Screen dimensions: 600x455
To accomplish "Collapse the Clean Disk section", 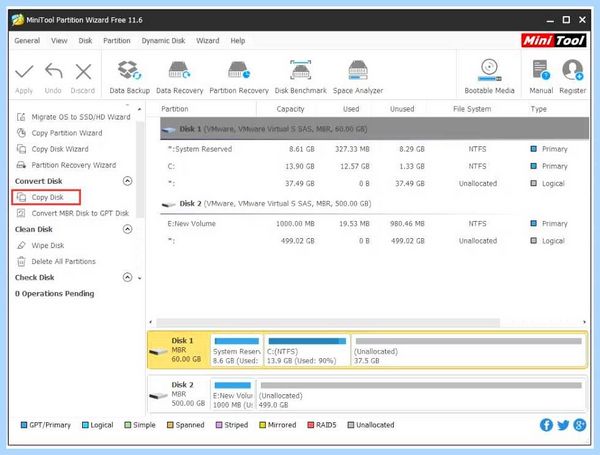I will [x=127, y=229].
